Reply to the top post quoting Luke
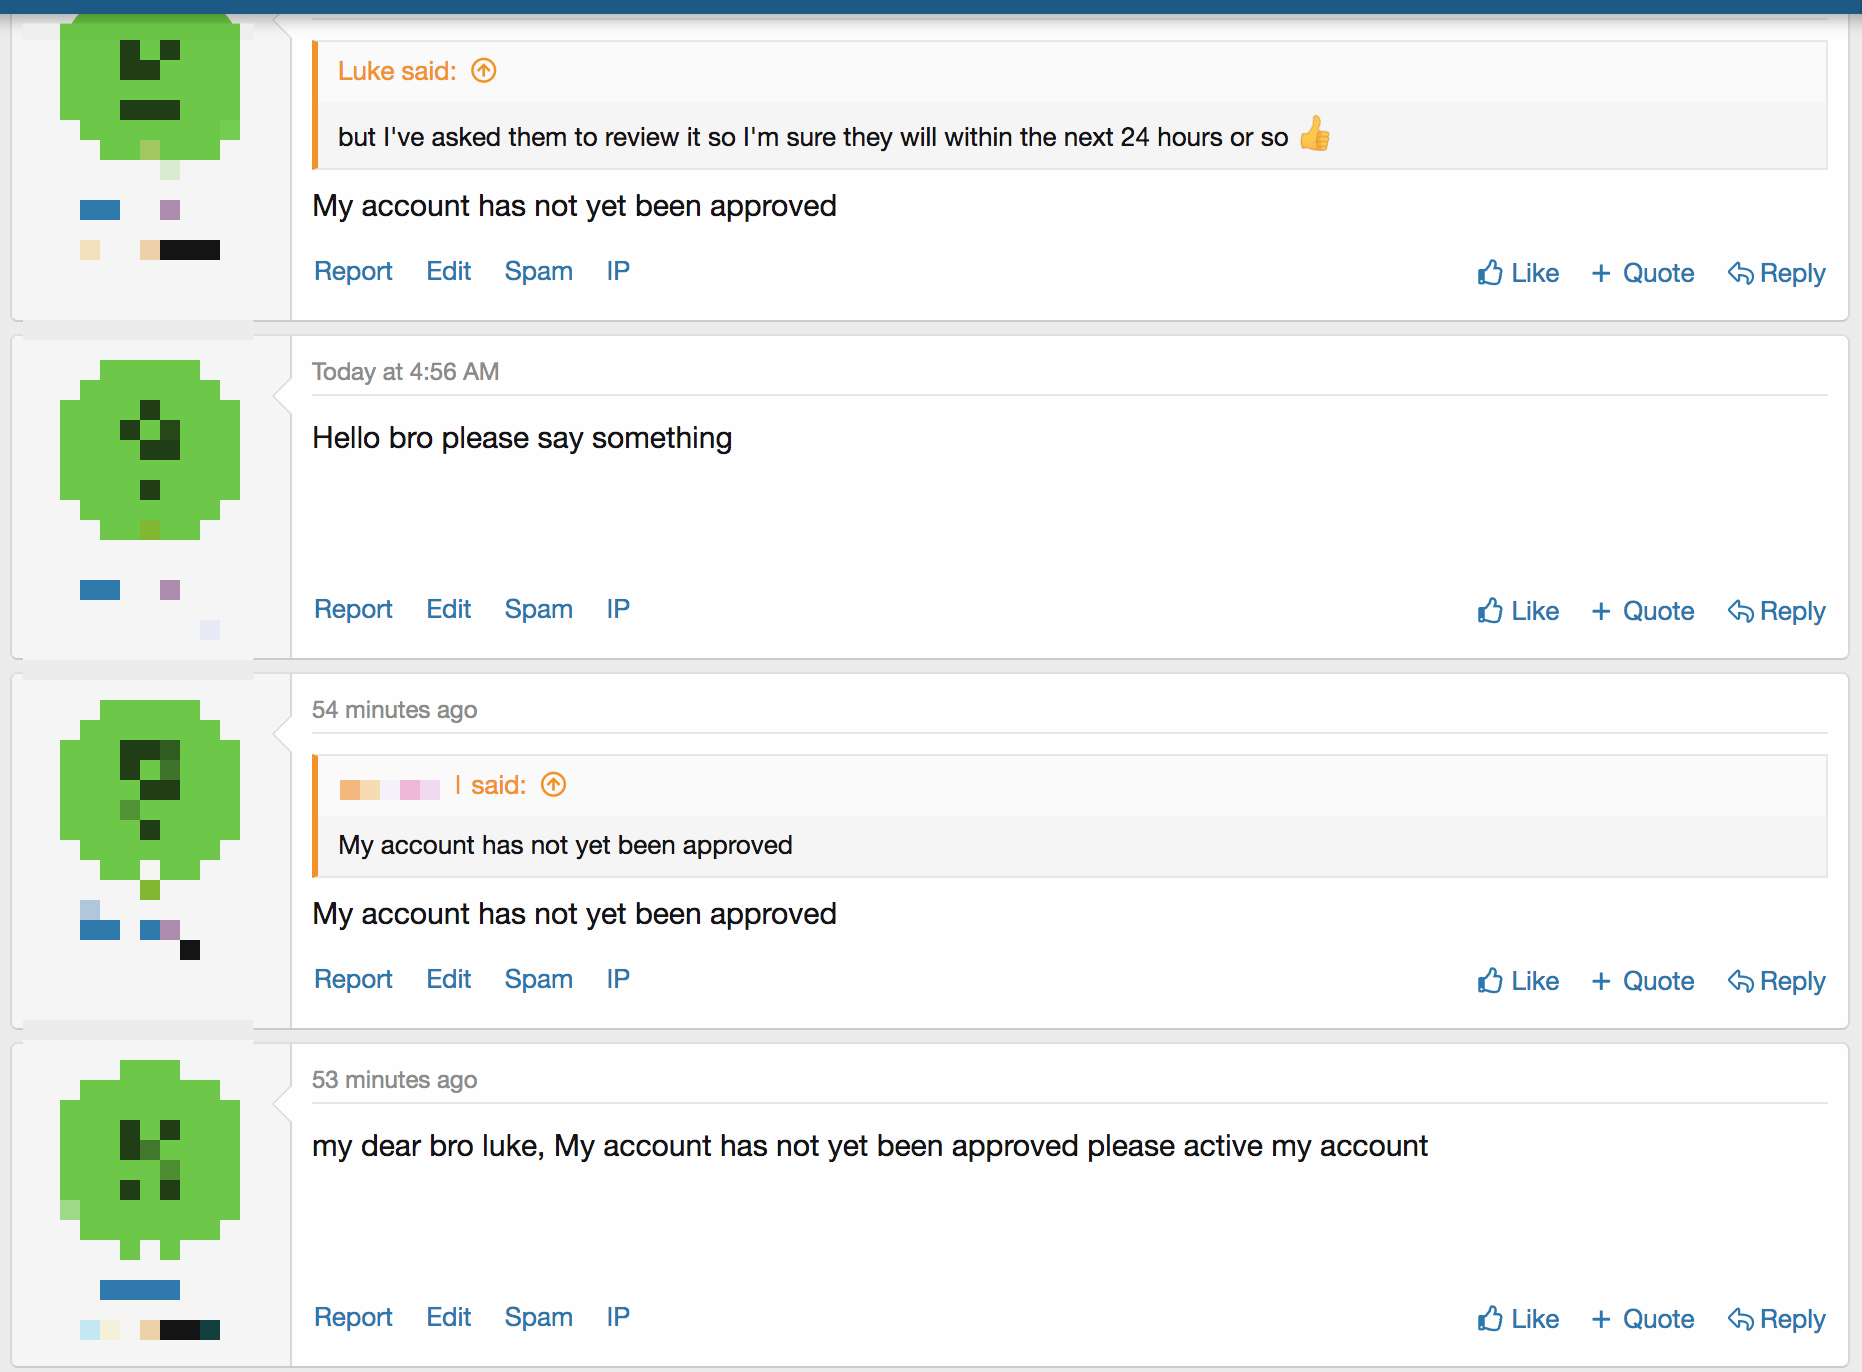This screenshot has height=1372, width=1862. pyautogui.click(x=1777, y=273)
